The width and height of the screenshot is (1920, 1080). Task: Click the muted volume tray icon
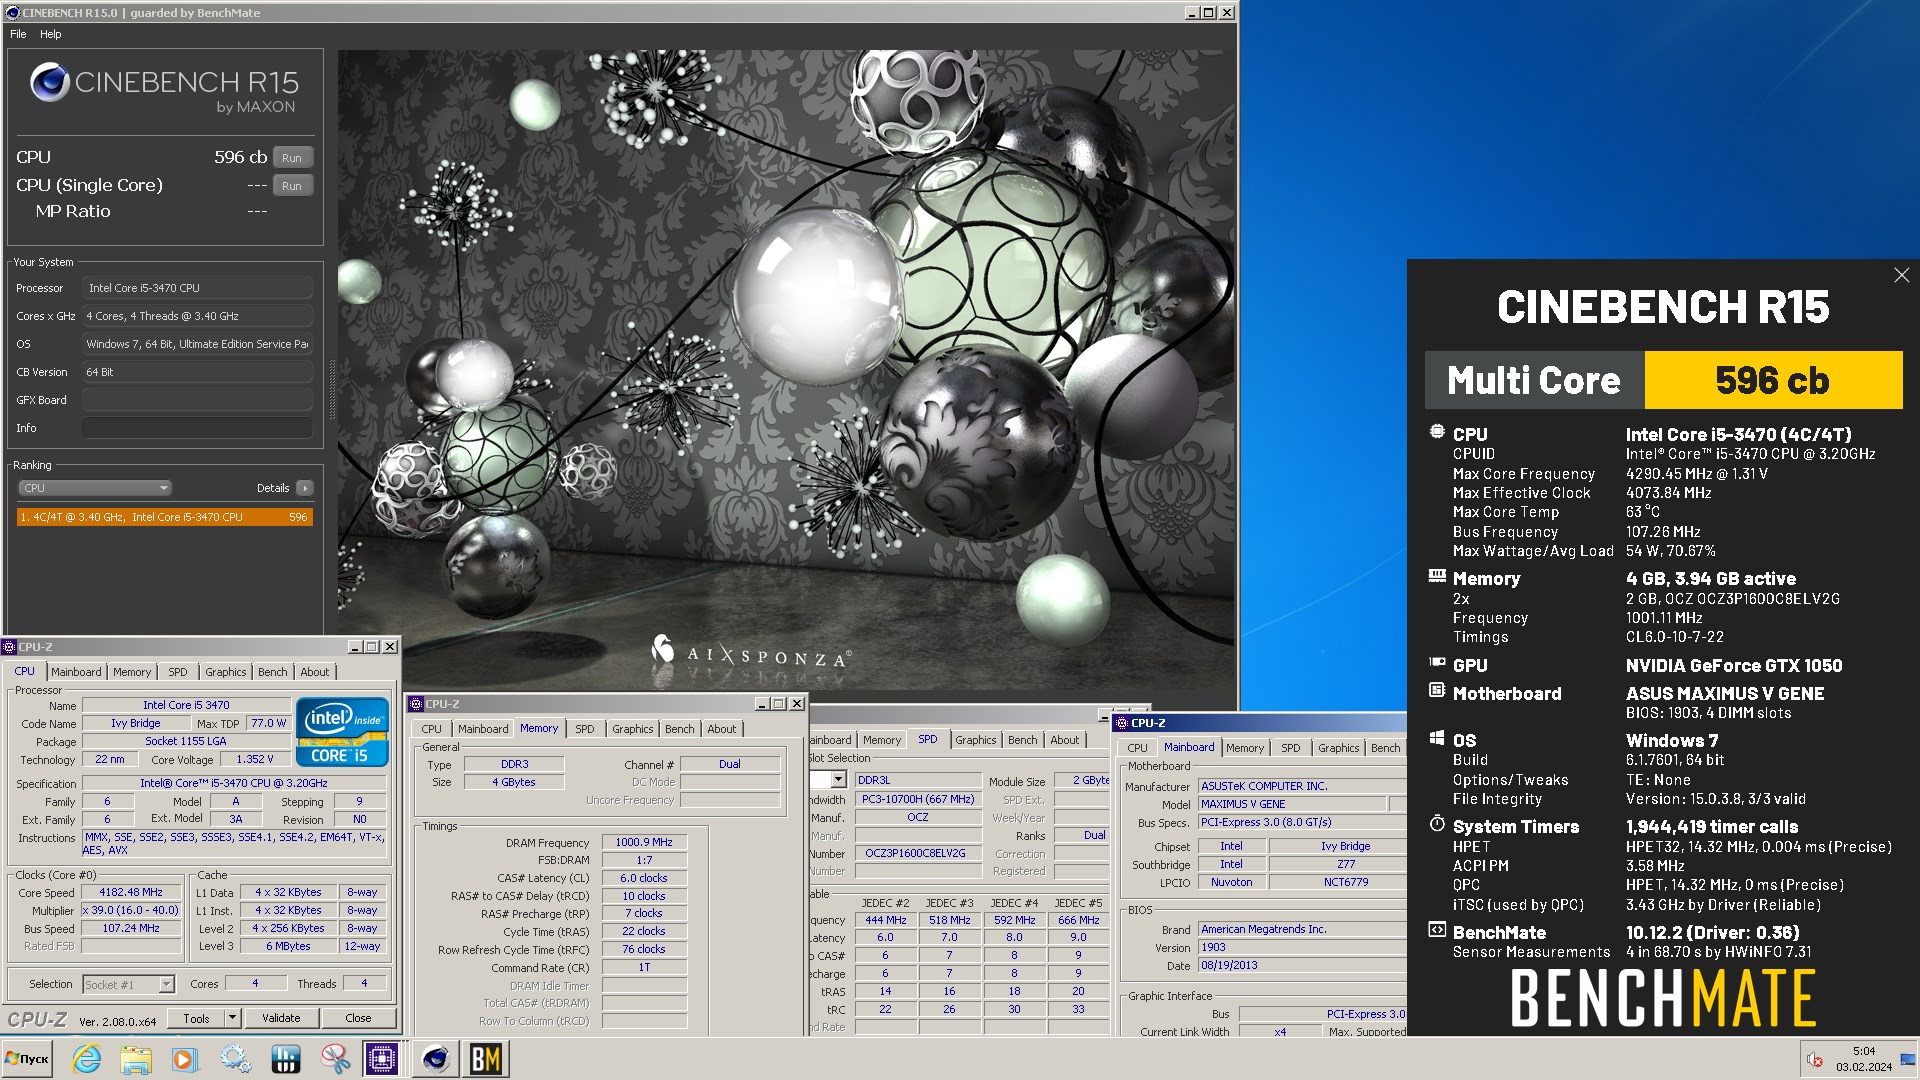pos(1814,1060)
